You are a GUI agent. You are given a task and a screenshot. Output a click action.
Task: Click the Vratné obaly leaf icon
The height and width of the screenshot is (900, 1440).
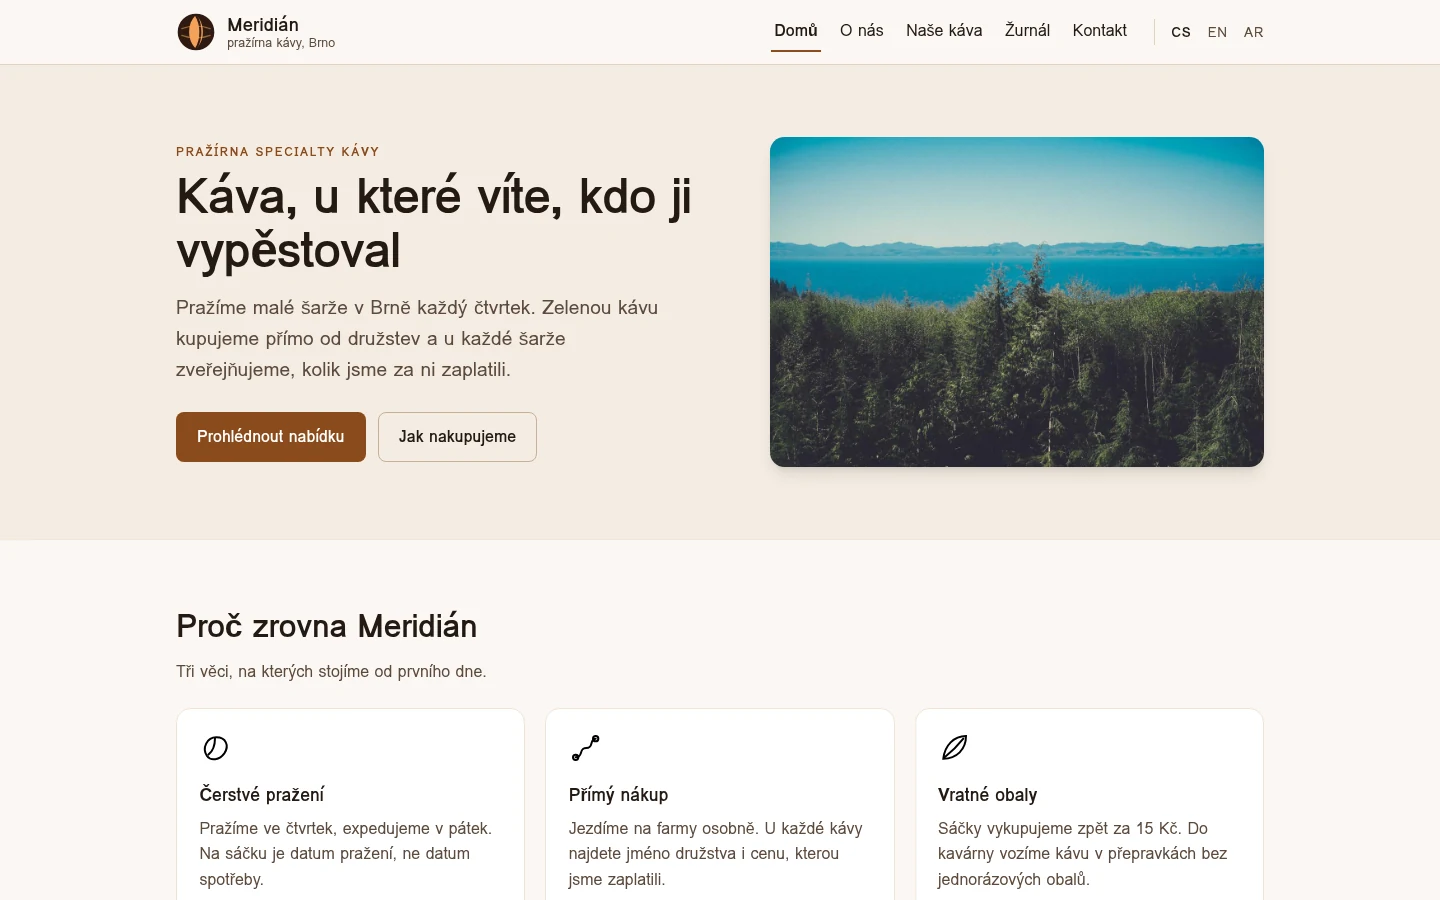point(955,748)
